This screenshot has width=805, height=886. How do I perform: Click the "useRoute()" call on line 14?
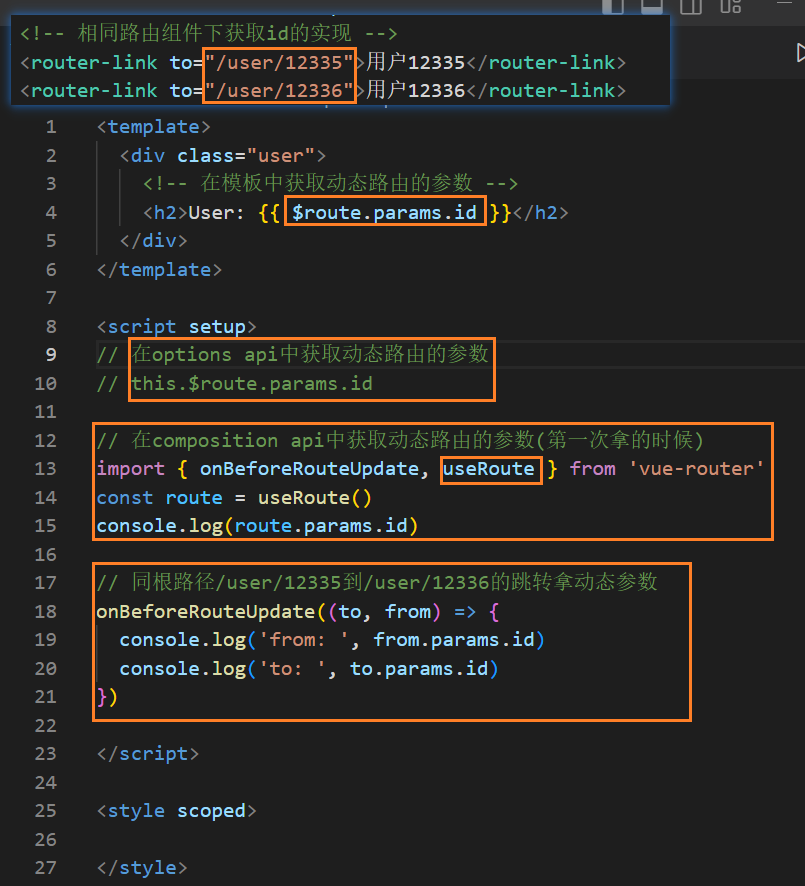click(x=315, y=498)
